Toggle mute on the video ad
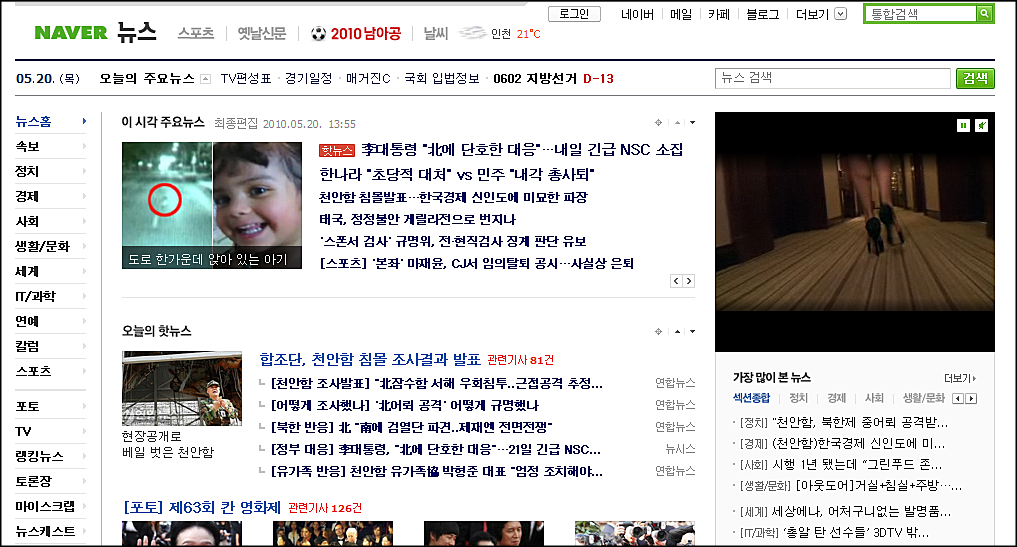Screen dimensions: 1017x547 click(x=982, y=125)
